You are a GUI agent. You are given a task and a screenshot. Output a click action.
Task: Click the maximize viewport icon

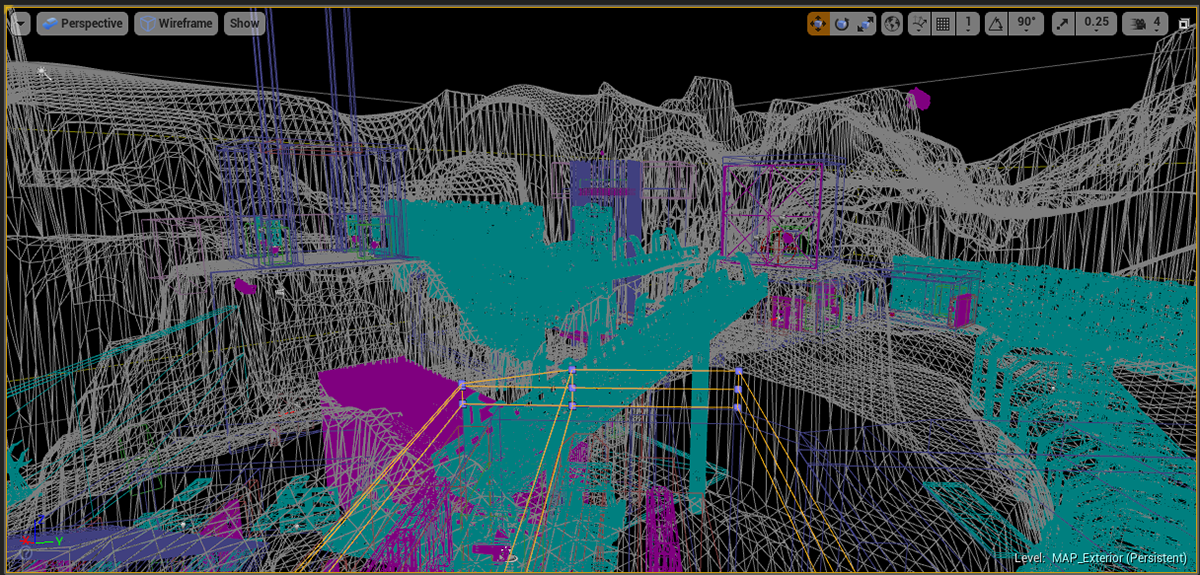1182,23
